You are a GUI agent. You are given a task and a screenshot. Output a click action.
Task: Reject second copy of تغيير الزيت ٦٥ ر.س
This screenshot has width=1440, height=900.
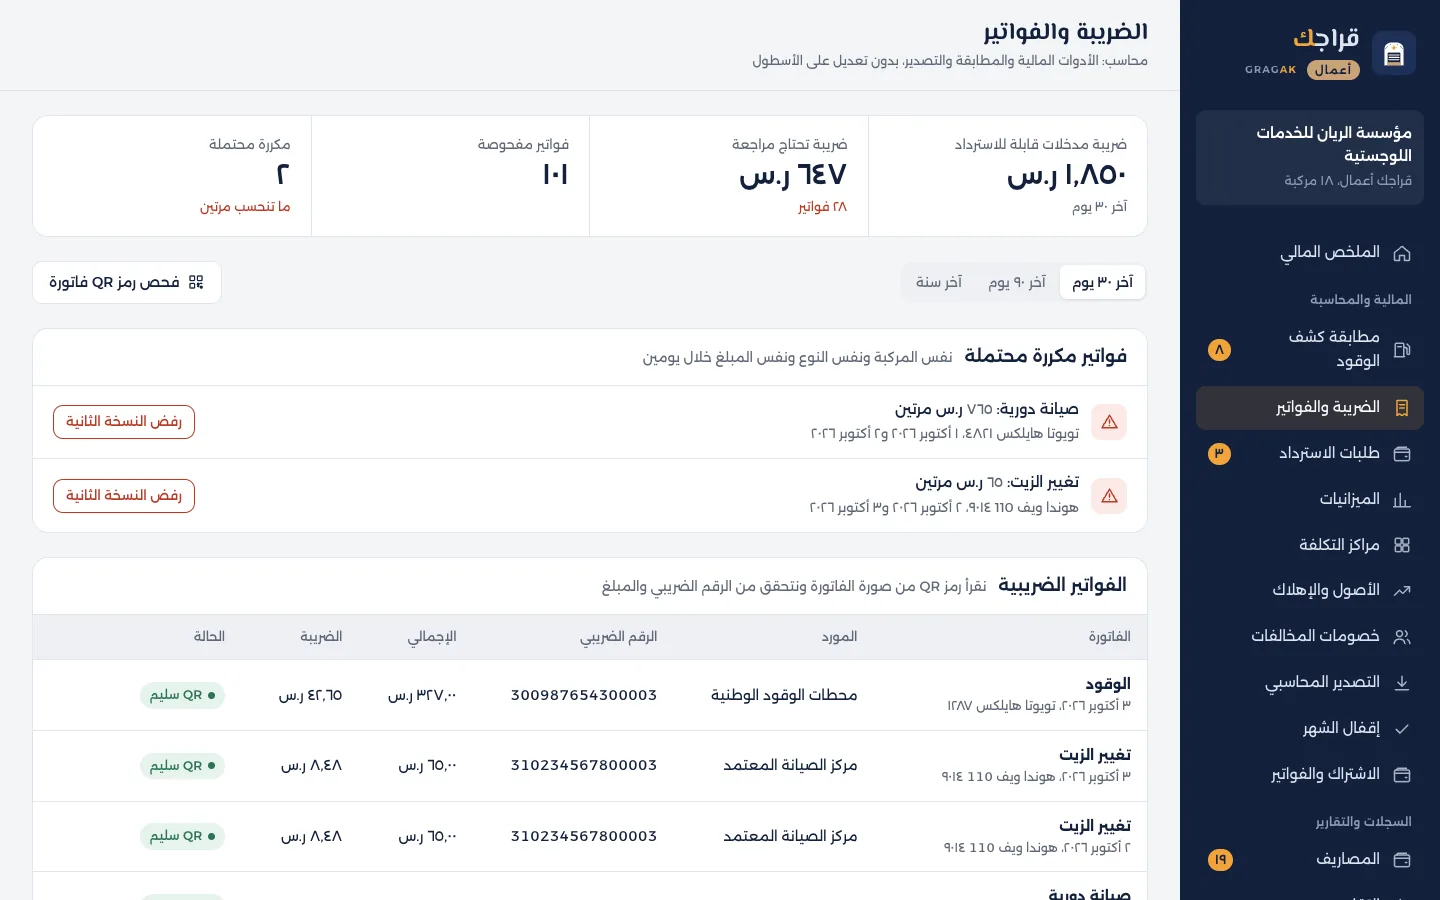point(124,496)
